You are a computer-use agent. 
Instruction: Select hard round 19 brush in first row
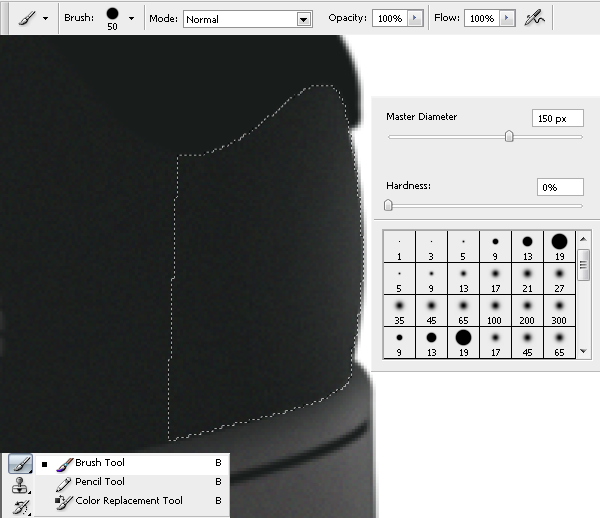[559, 246]
